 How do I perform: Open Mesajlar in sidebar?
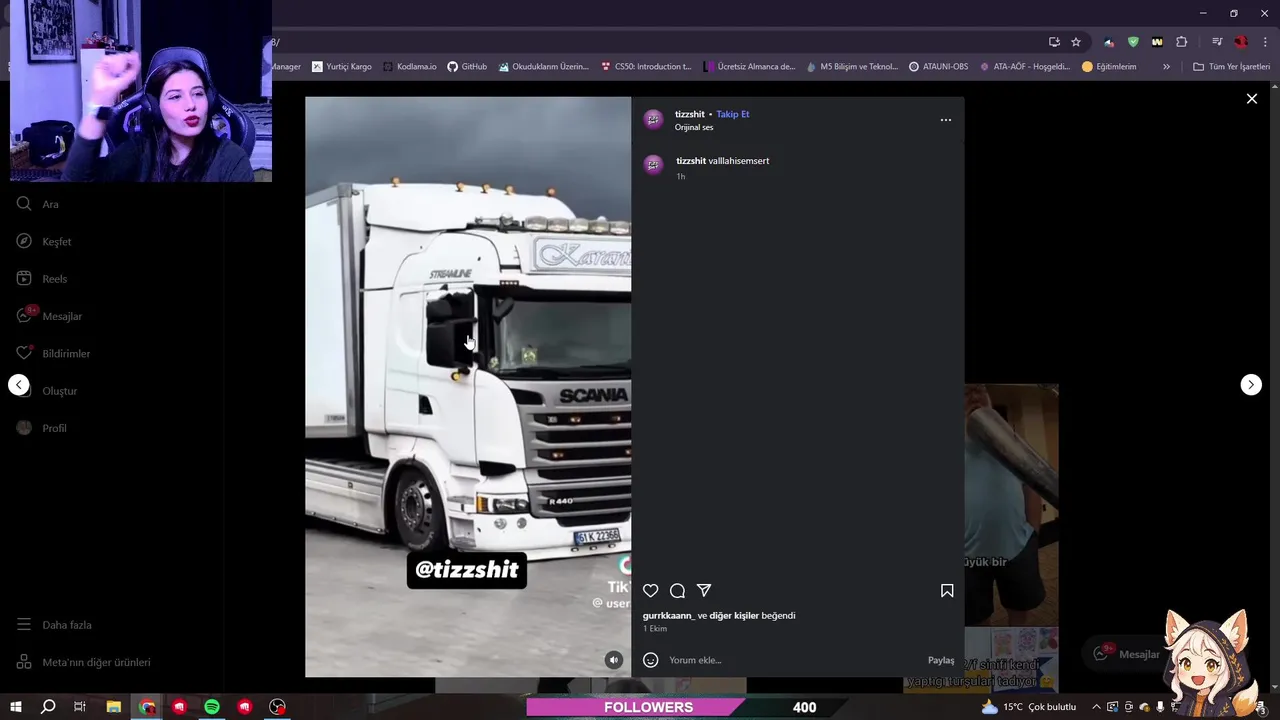[x=49, y=316]
